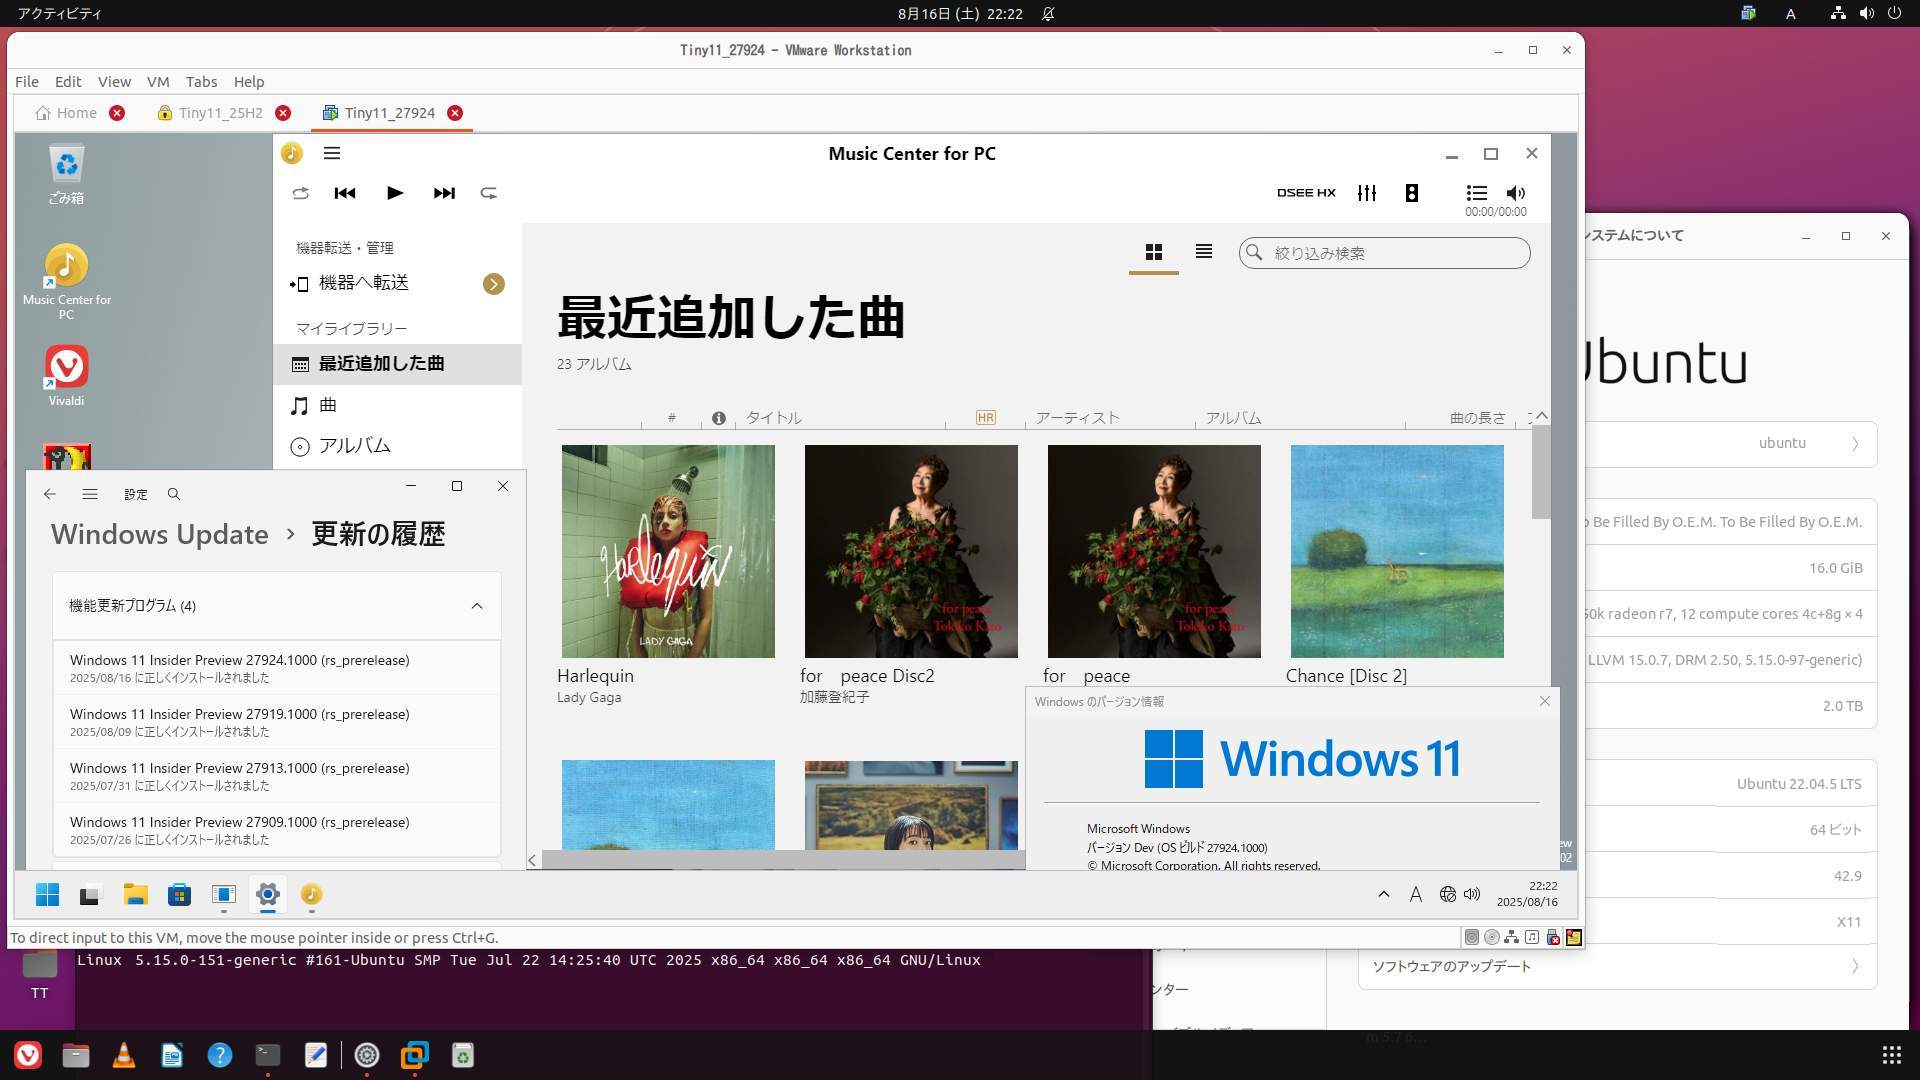Open the VMware Edit menu
The width and height of the screenshot is (1920, 1080).
click(68, 82)
